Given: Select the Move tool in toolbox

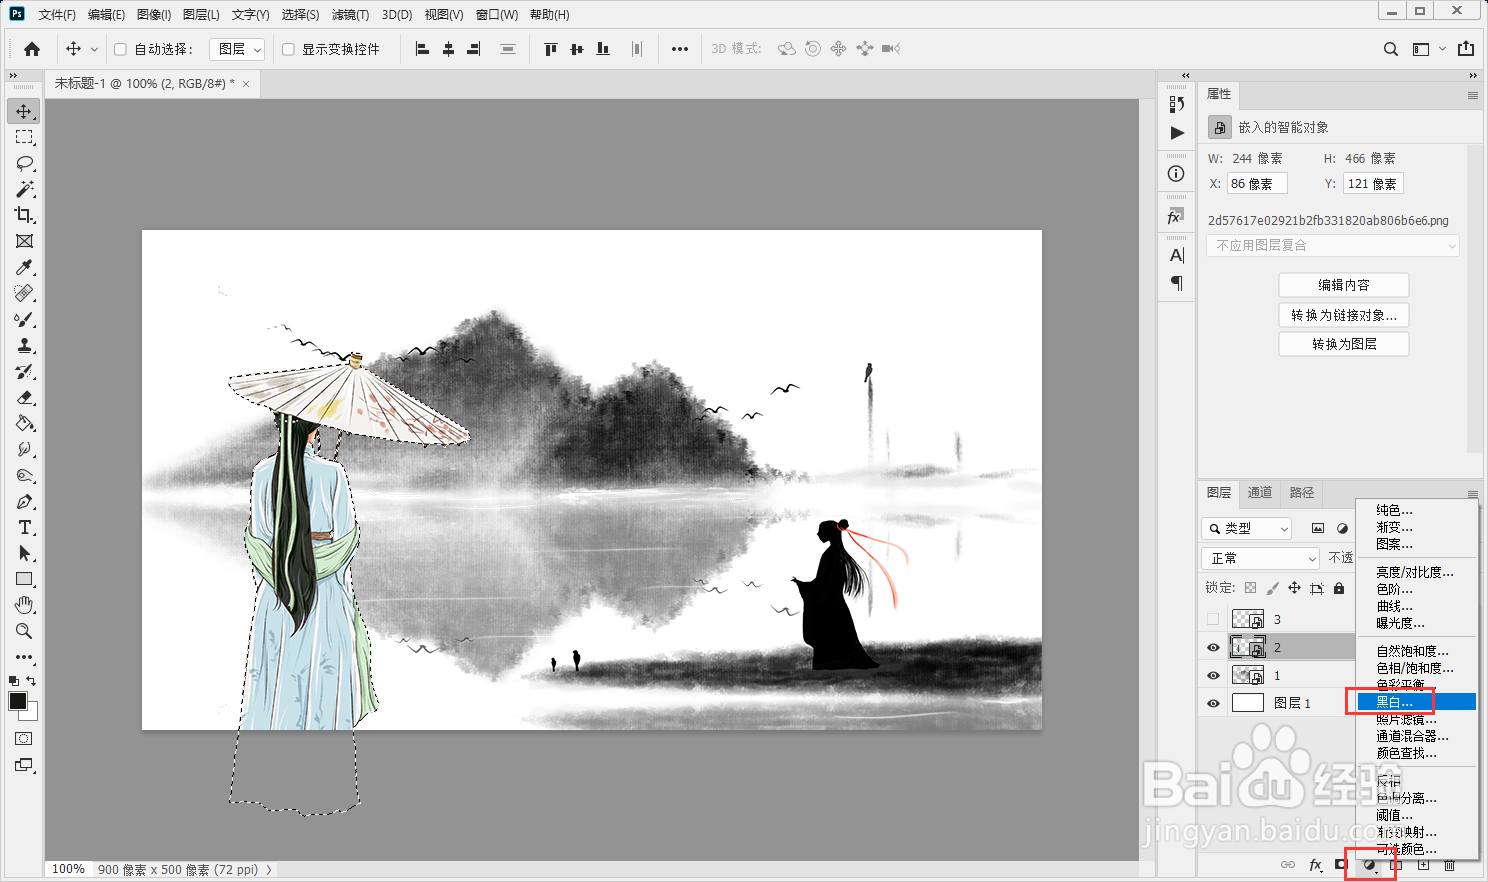Looking at the screenshot, I should click(24, 111).
